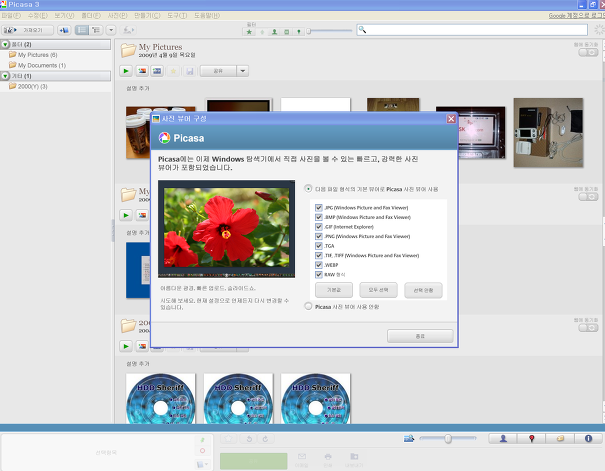Screen dimensions: 605x471
Task: Select radio to use Picasa viewer as default
Action: pyautogui.click(x=308, y=189)
